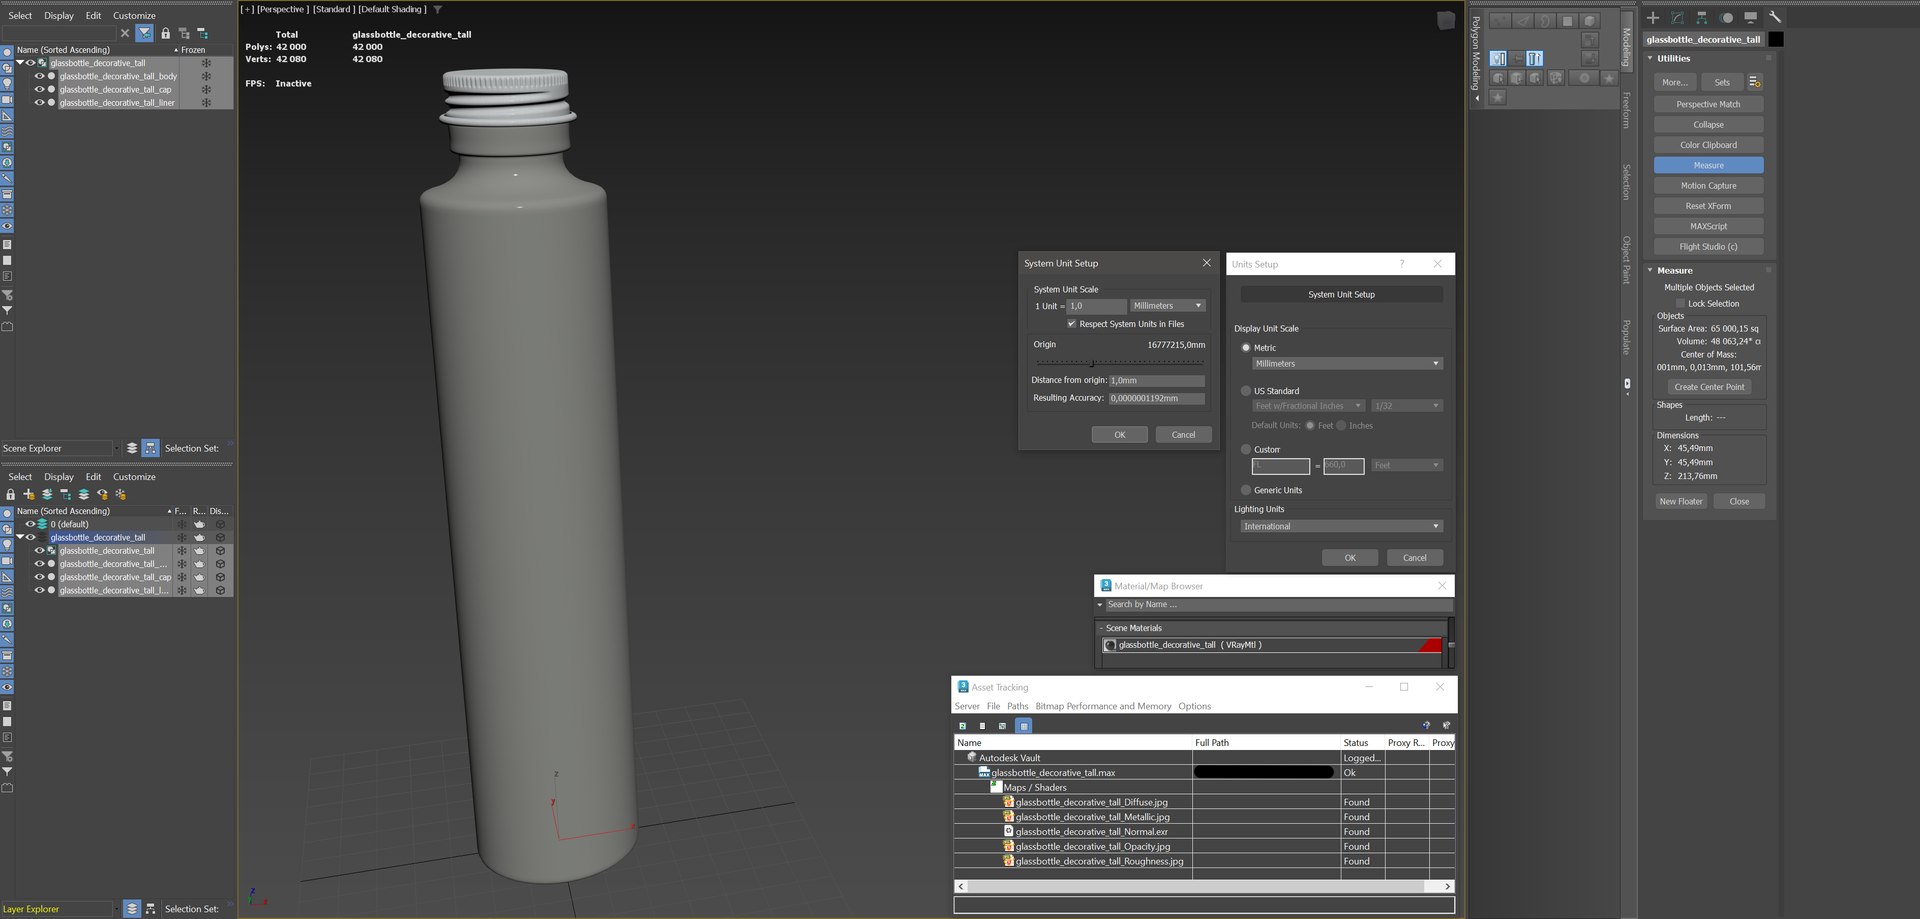This screenshot has width=1920, height=919.
Task: Open the Metric Millimeters dropdown in Units Setup
Action: (1347, 364)
